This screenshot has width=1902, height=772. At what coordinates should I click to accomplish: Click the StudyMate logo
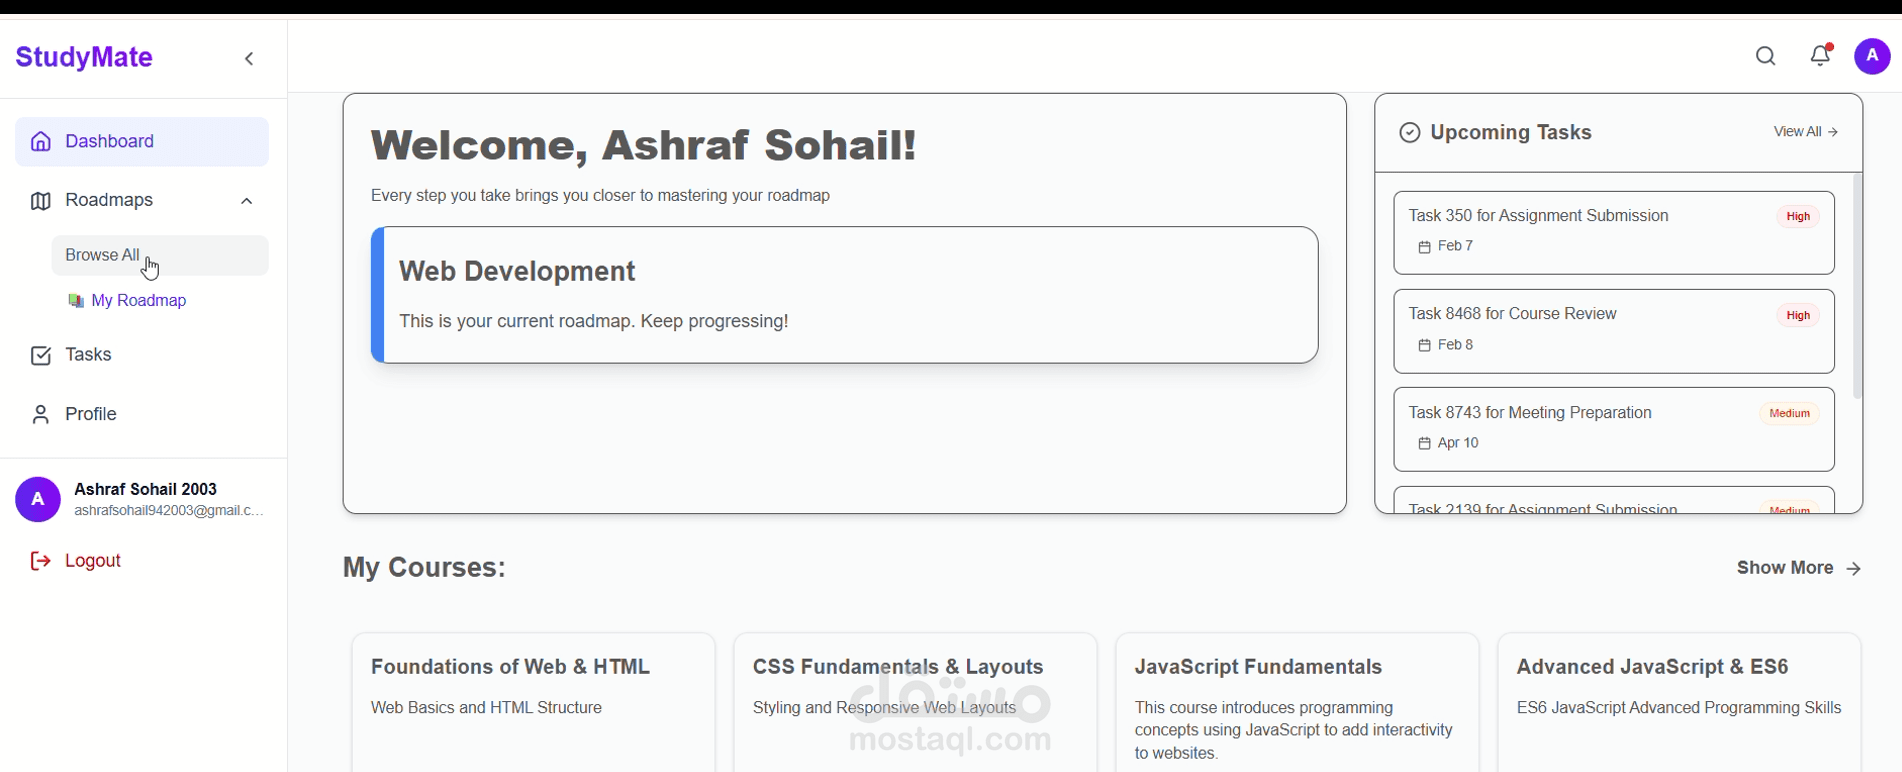pyautogui.click(x=84, y=57)
